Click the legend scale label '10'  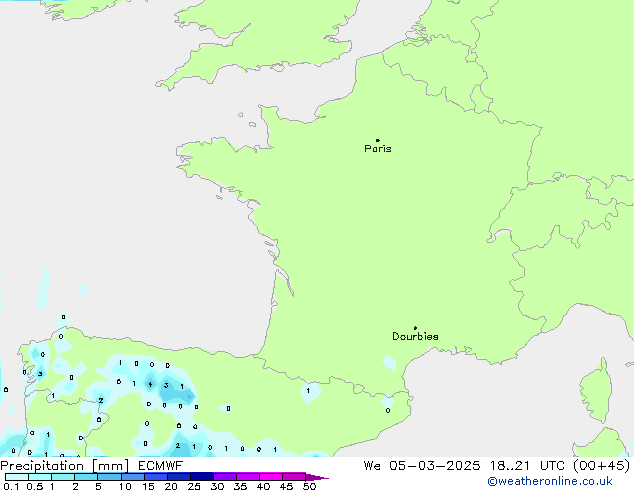125,486
